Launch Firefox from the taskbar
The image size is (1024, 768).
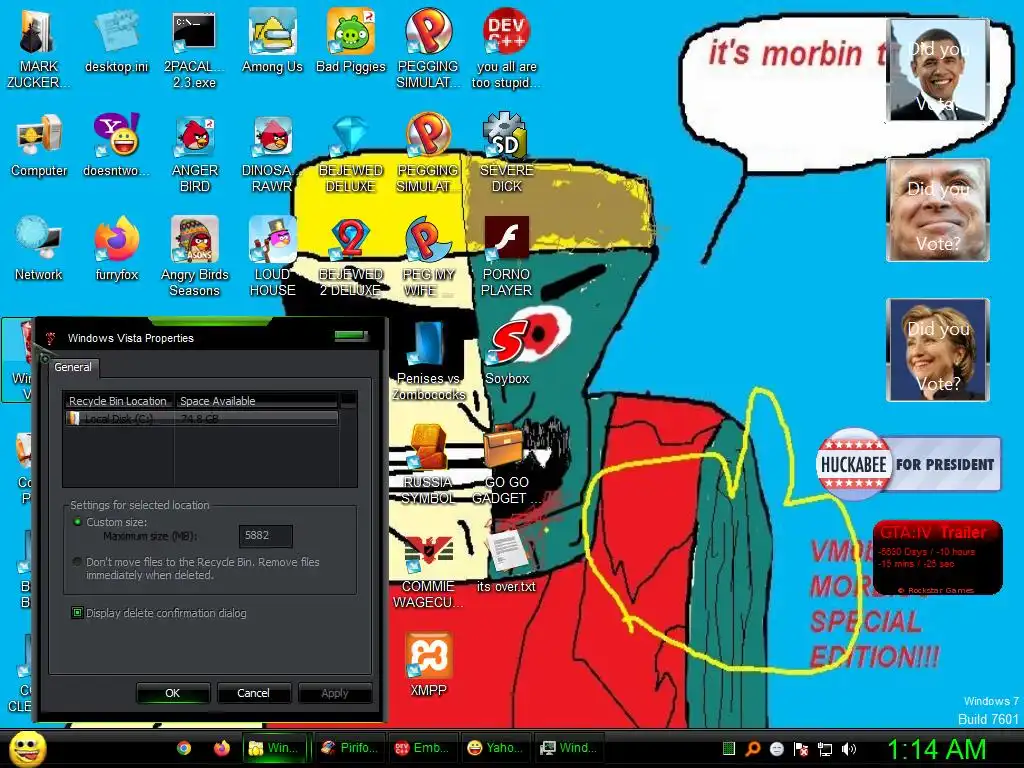[x=221, y=748]
